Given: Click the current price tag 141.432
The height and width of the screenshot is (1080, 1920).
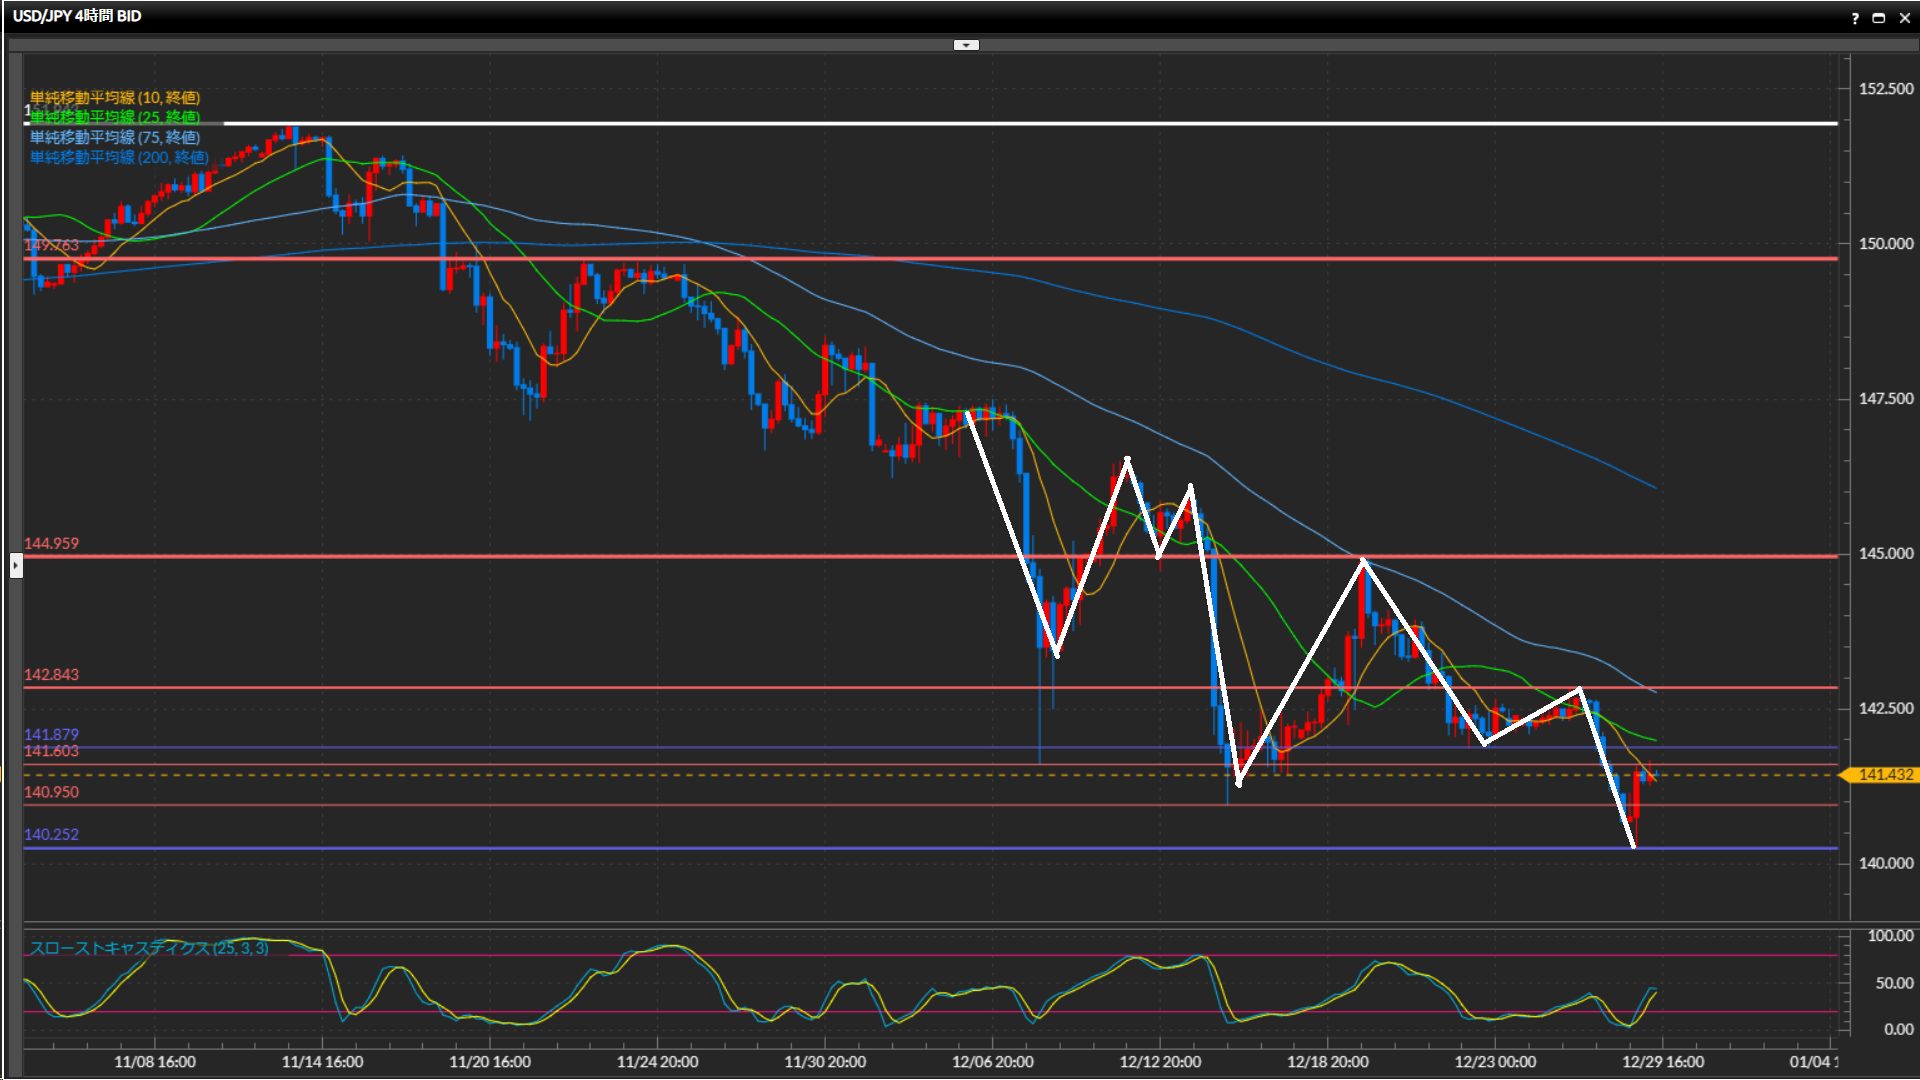Looking at the screenshot, I should [1884, 775].
